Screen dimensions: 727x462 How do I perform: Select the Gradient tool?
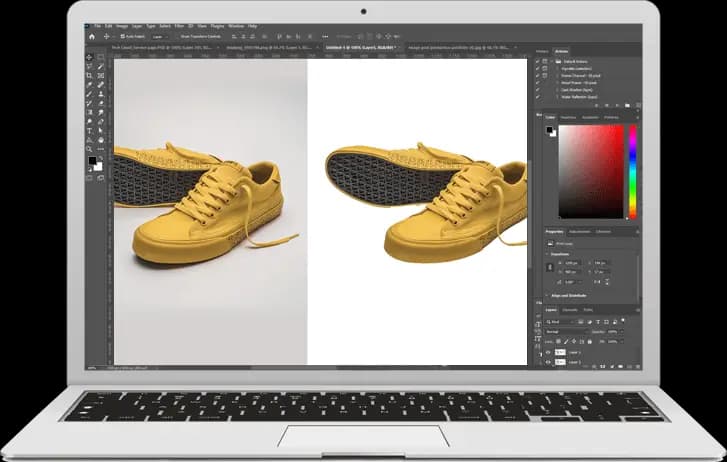(89, 112)
